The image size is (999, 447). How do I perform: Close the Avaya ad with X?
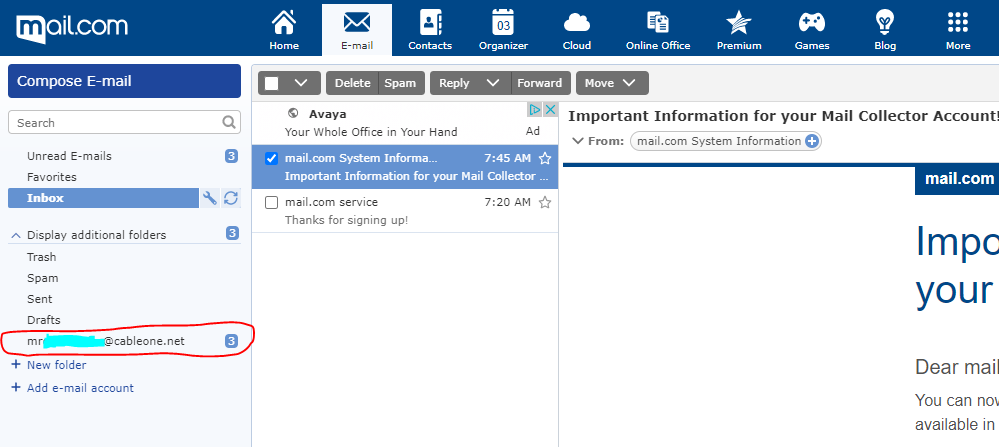pyautogui.click(x=550, y=110)
